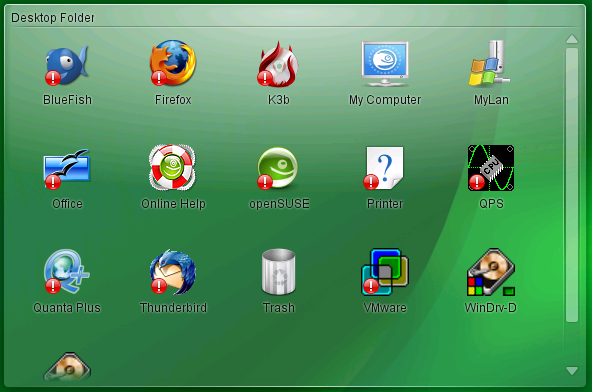
Task: Select the "Thunderbird" label text
Action: pyautogui.click(x=173, y=308)
